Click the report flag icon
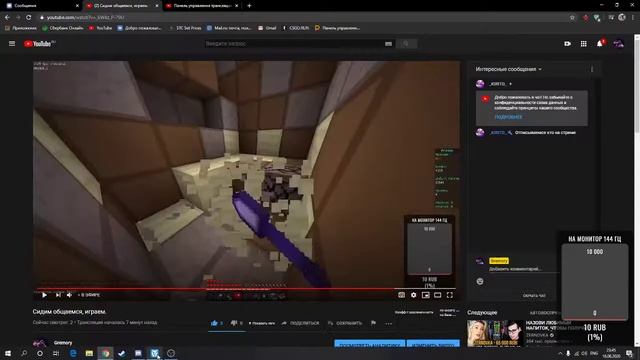Viewport: 640px width, 360px height. [x=373, y=323]
